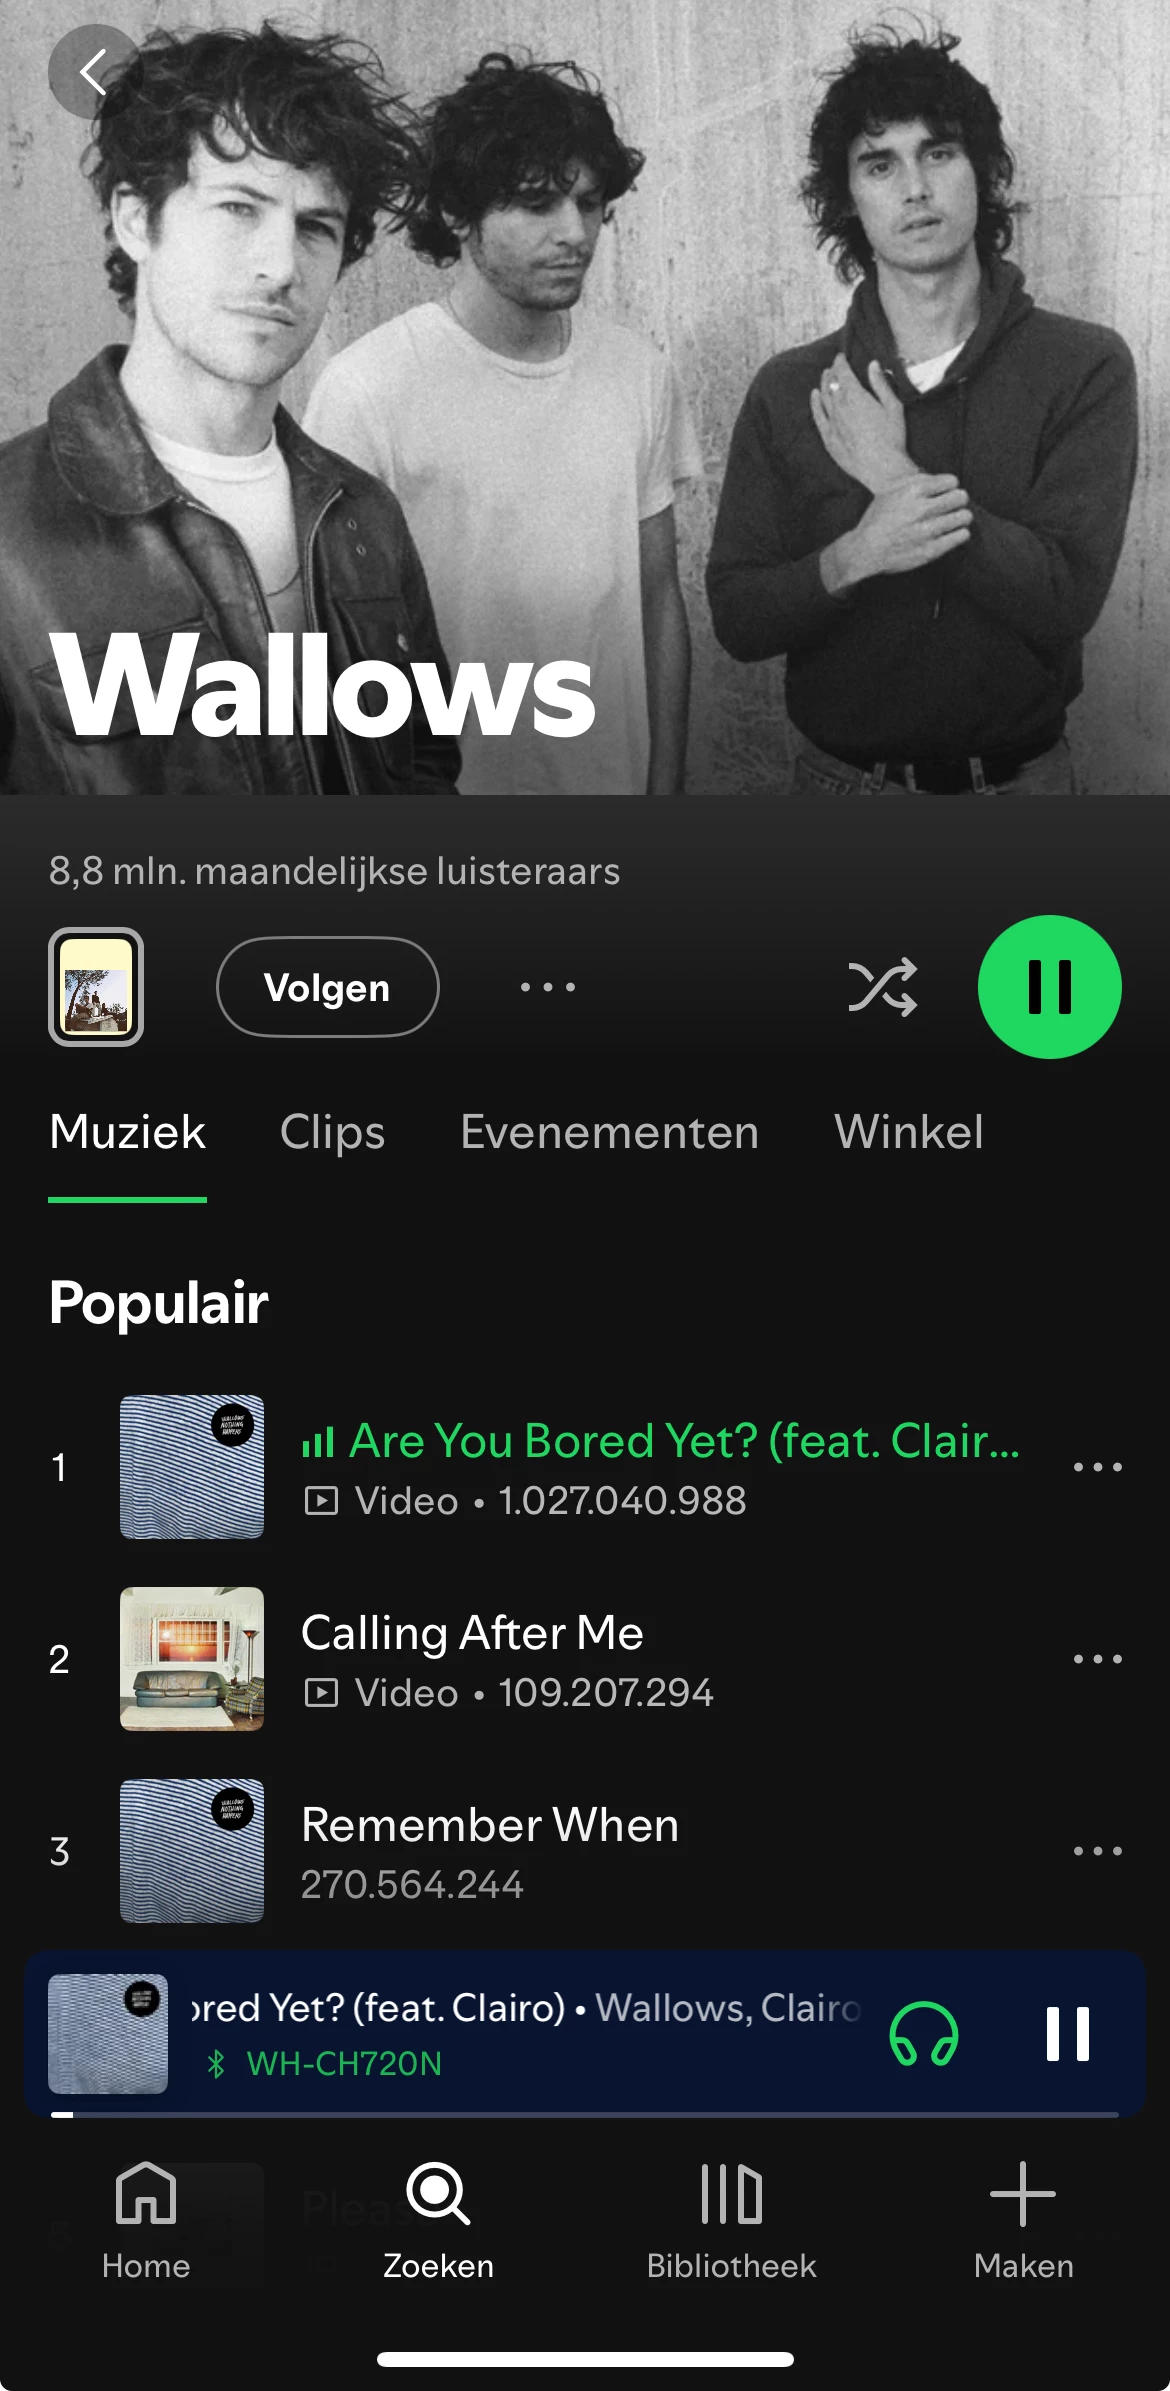The height and width of the screenshot is (2391, 1170).
Task: Switch to the Evenementen tab
Action: [609, 1132]
